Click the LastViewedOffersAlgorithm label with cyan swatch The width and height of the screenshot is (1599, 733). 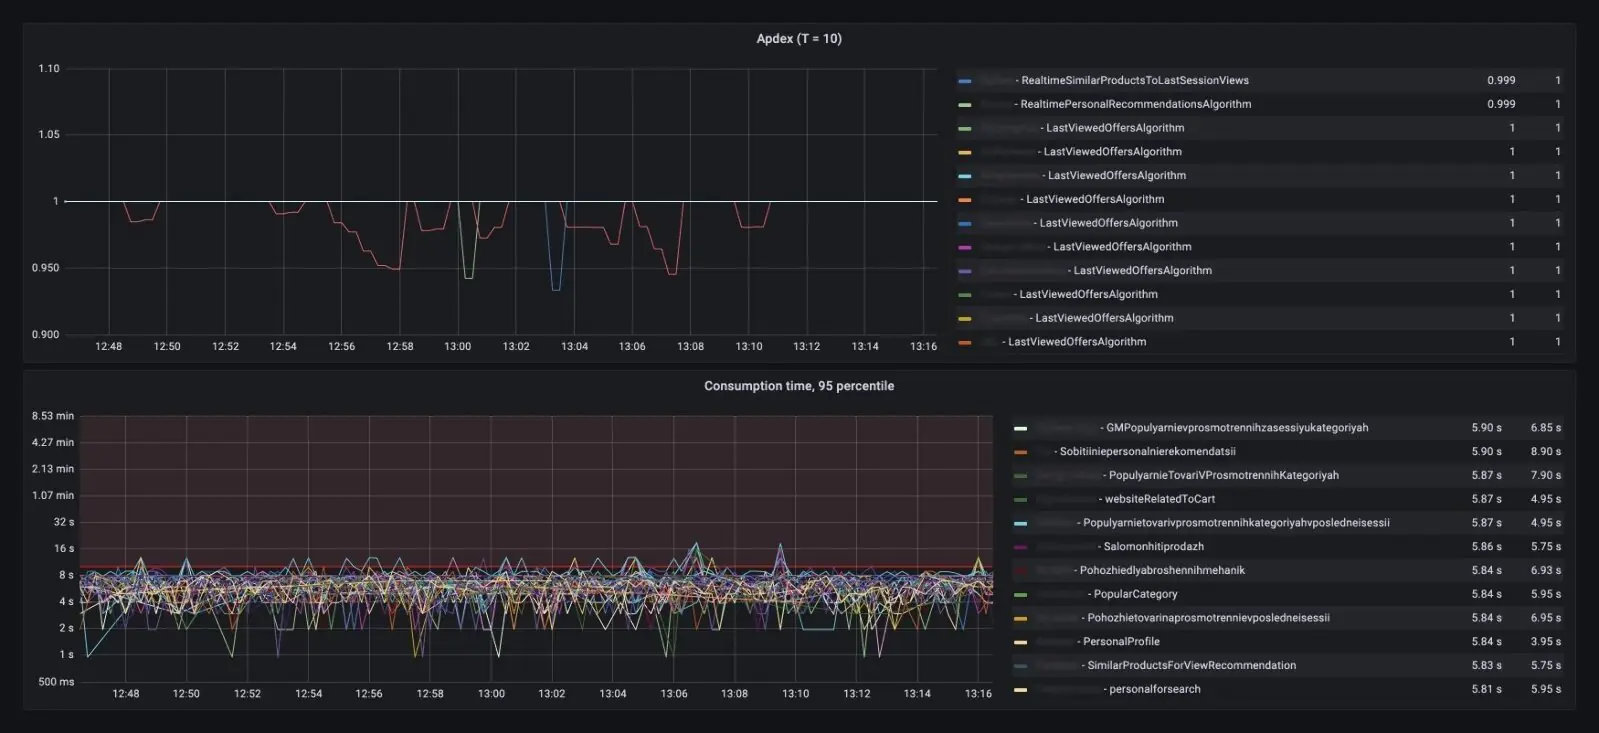click(1117, 175)
